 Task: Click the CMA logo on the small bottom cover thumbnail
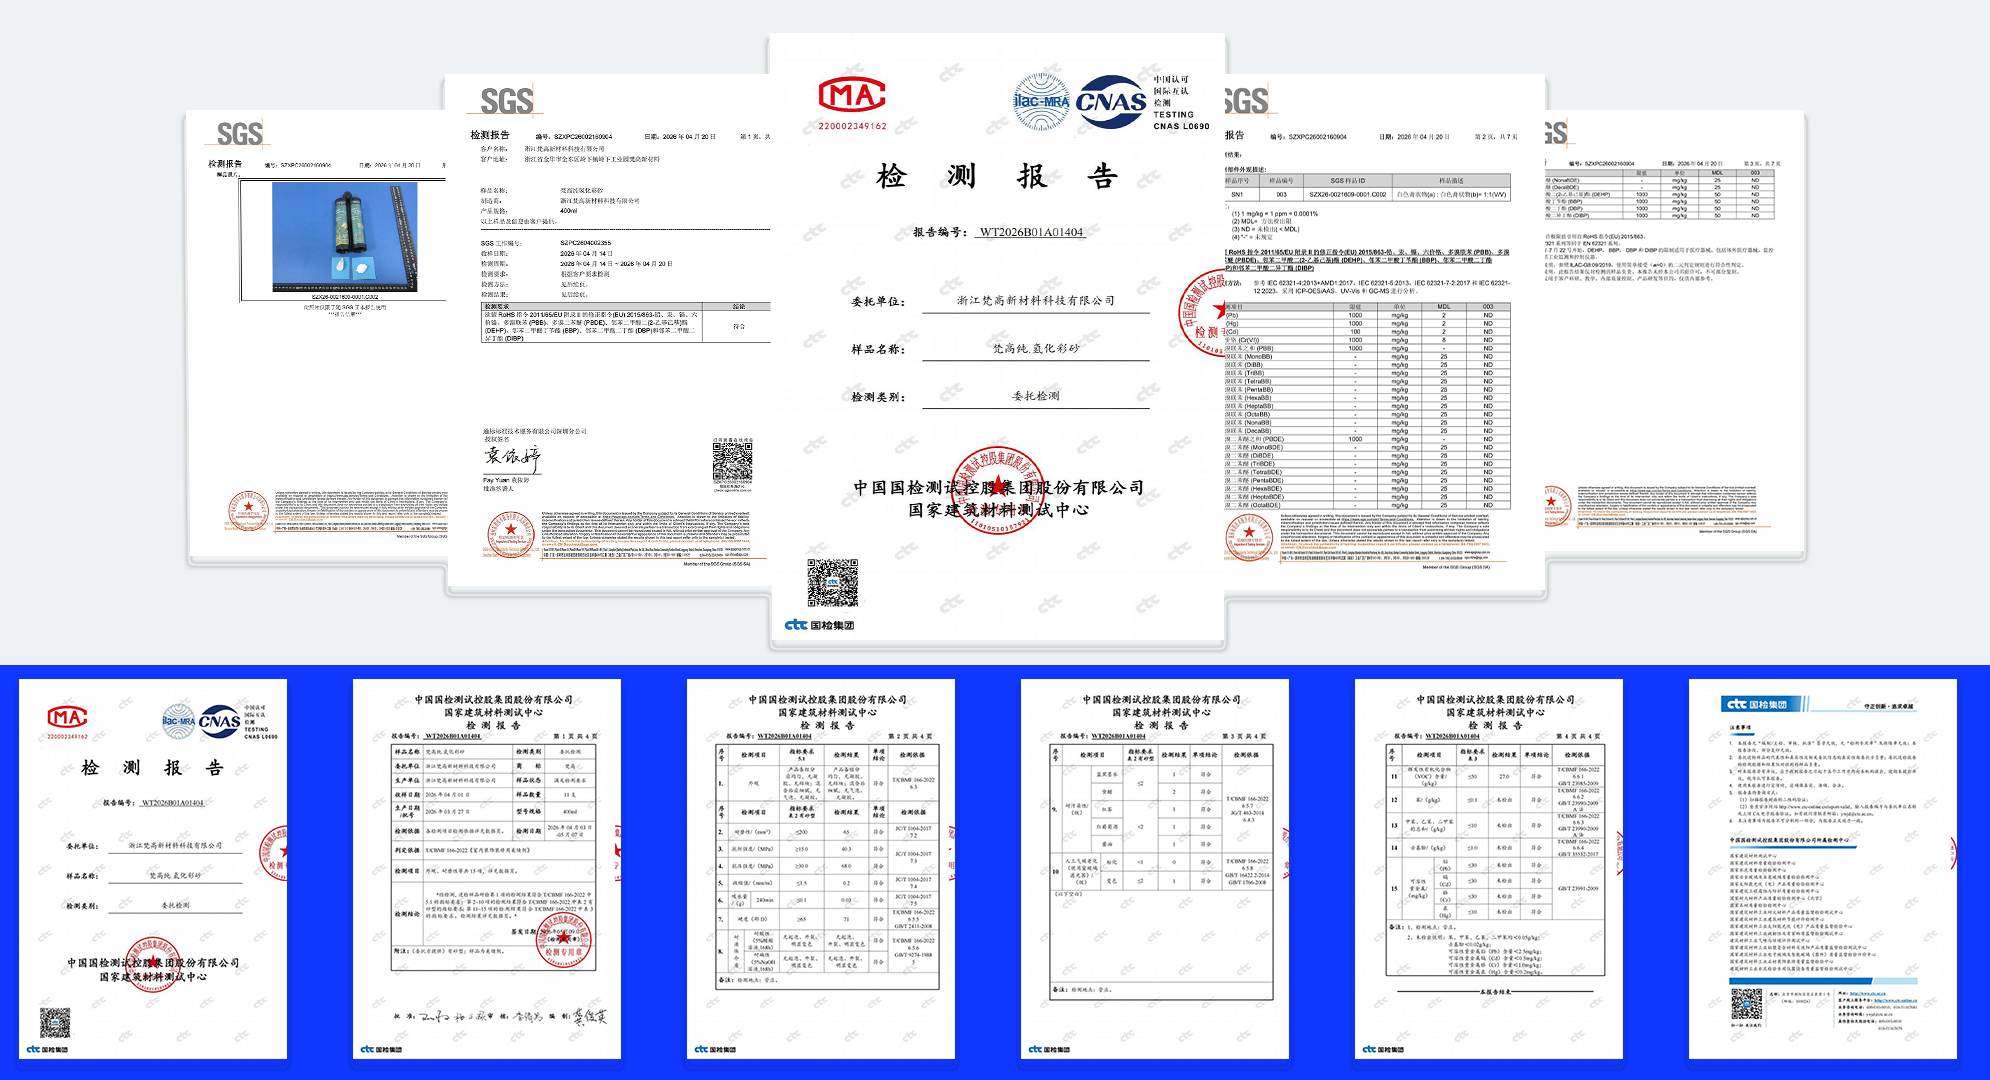pyautogui.click(x=68, y=718)
